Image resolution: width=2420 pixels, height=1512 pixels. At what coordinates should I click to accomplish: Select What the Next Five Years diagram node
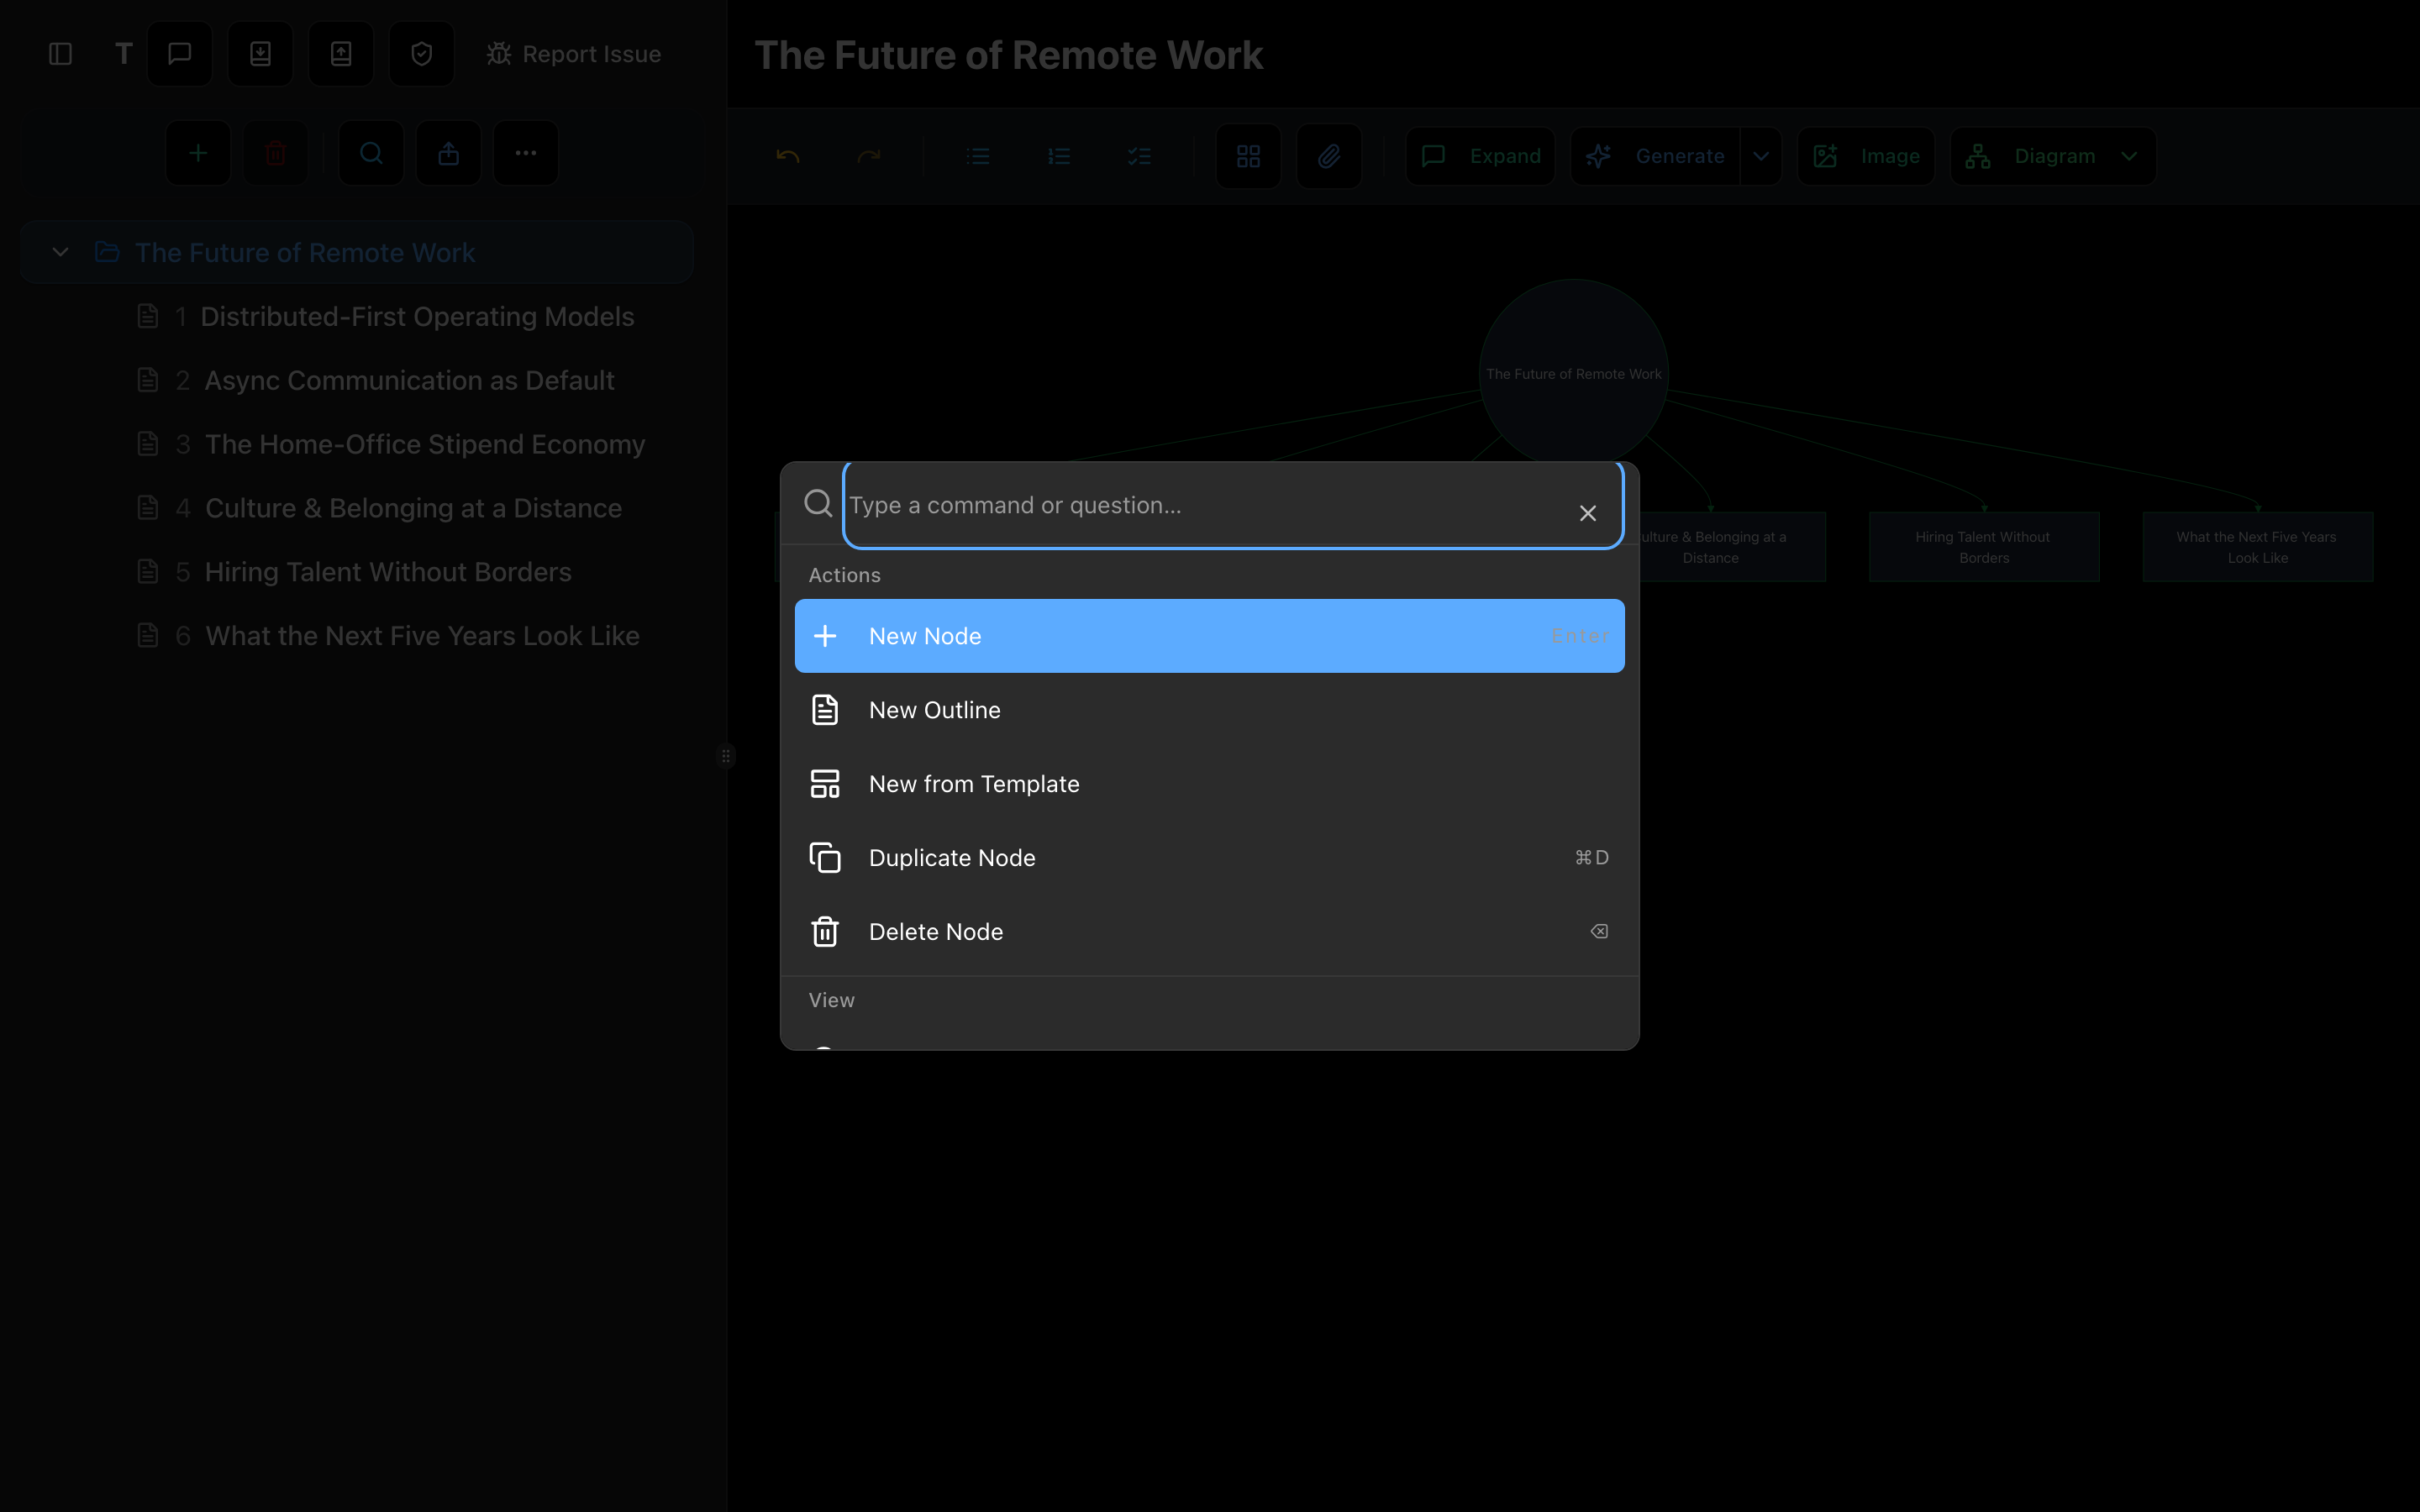click(x=2257, y=547)
